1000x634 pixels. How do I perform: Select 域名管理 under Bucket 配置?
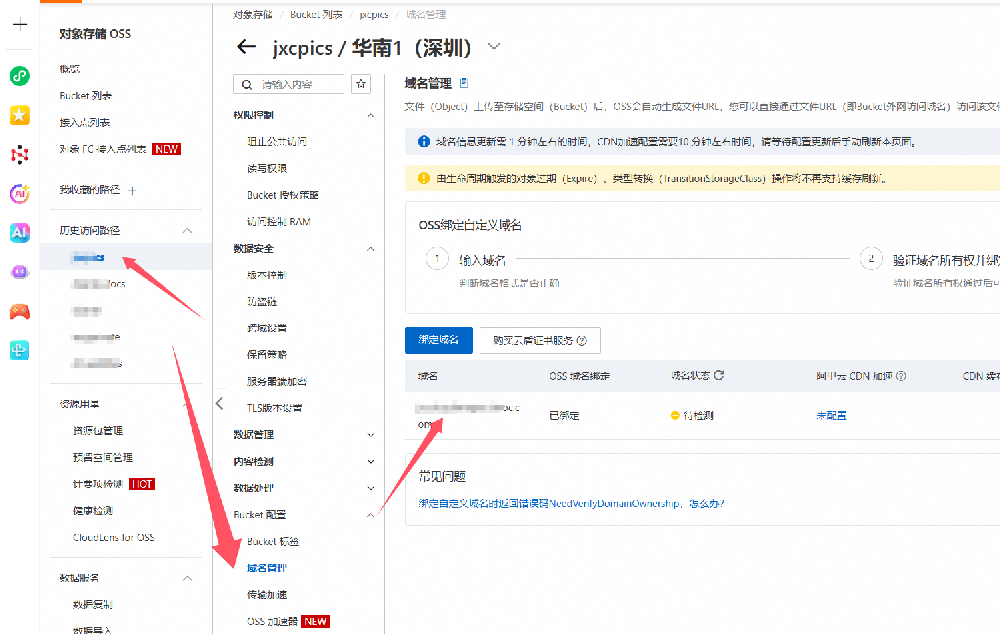[267, 568]
